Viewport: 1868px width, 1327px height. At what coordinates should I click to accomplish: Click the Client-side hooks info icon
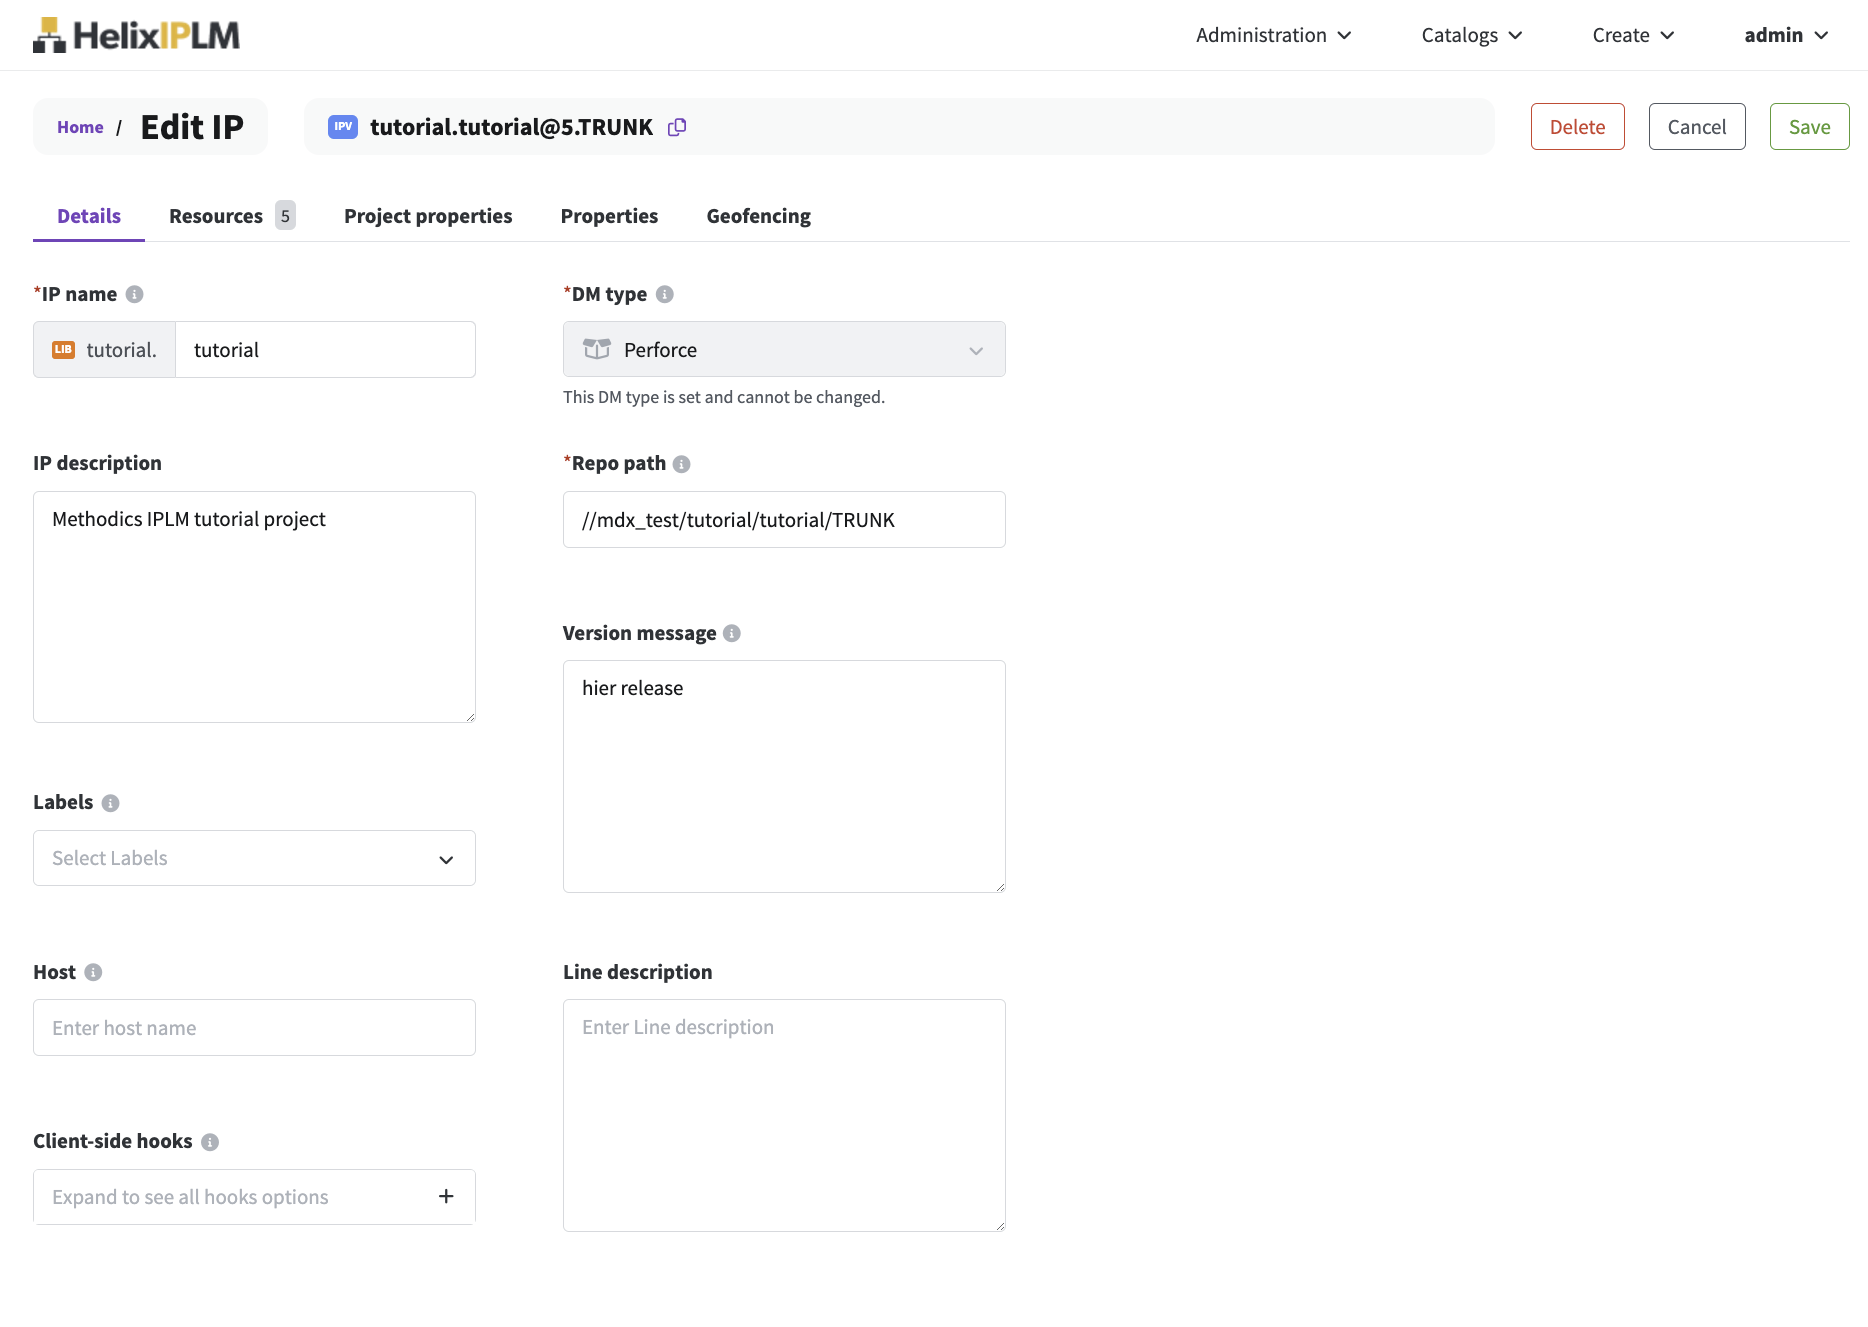[x=210, y=1142]
